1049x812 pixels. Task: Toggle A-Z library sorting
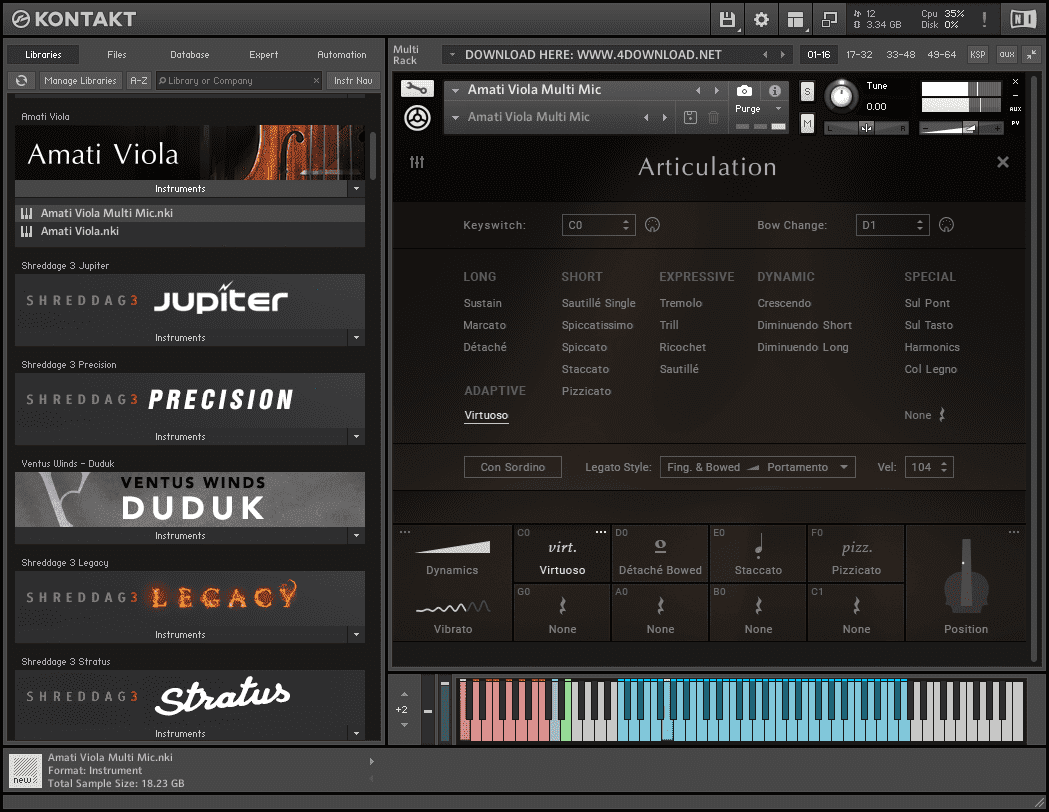point(138,80)
